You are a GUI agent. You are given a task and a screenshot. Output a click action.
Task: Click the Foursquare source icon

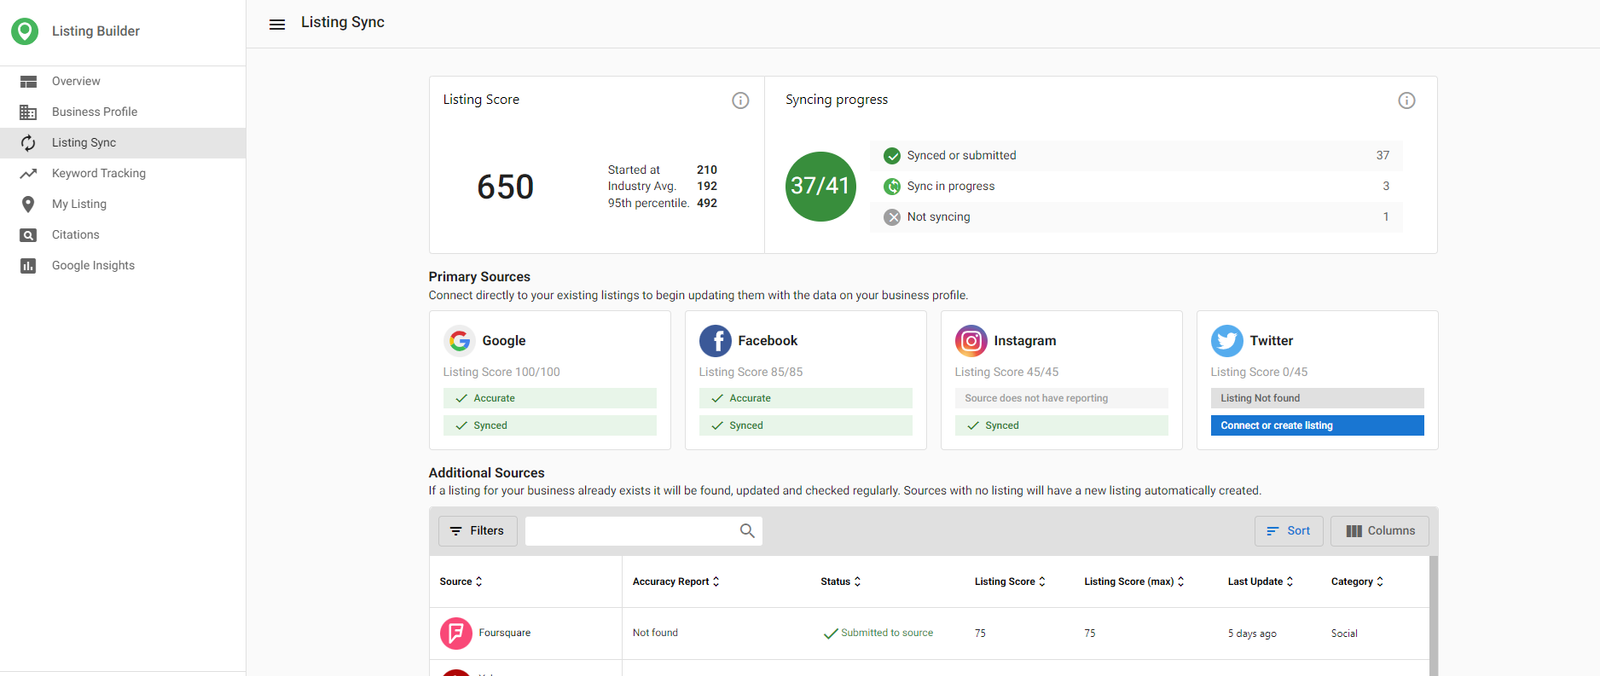456,633
